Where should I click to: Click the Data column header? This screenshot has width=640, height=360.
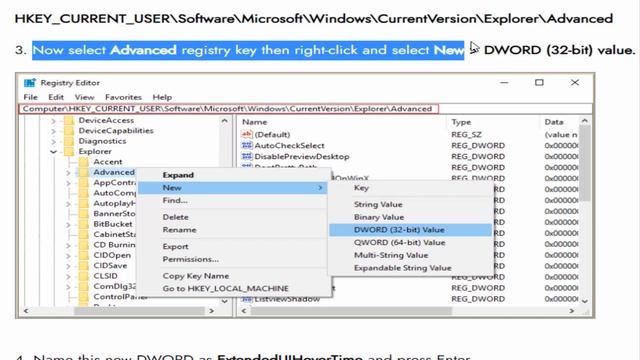pos(554,122)
